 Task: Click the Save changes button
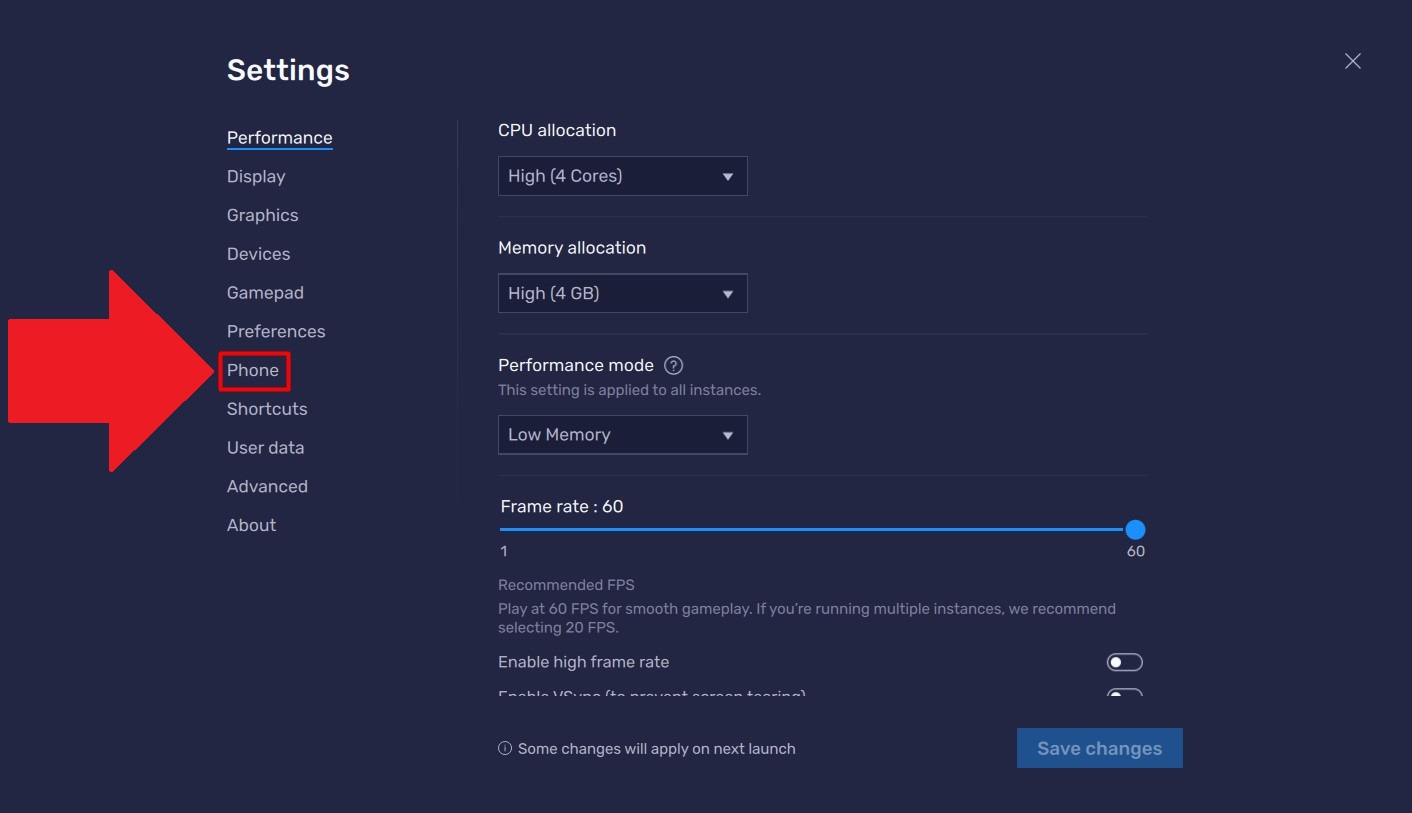click(x=1099, y=748)
